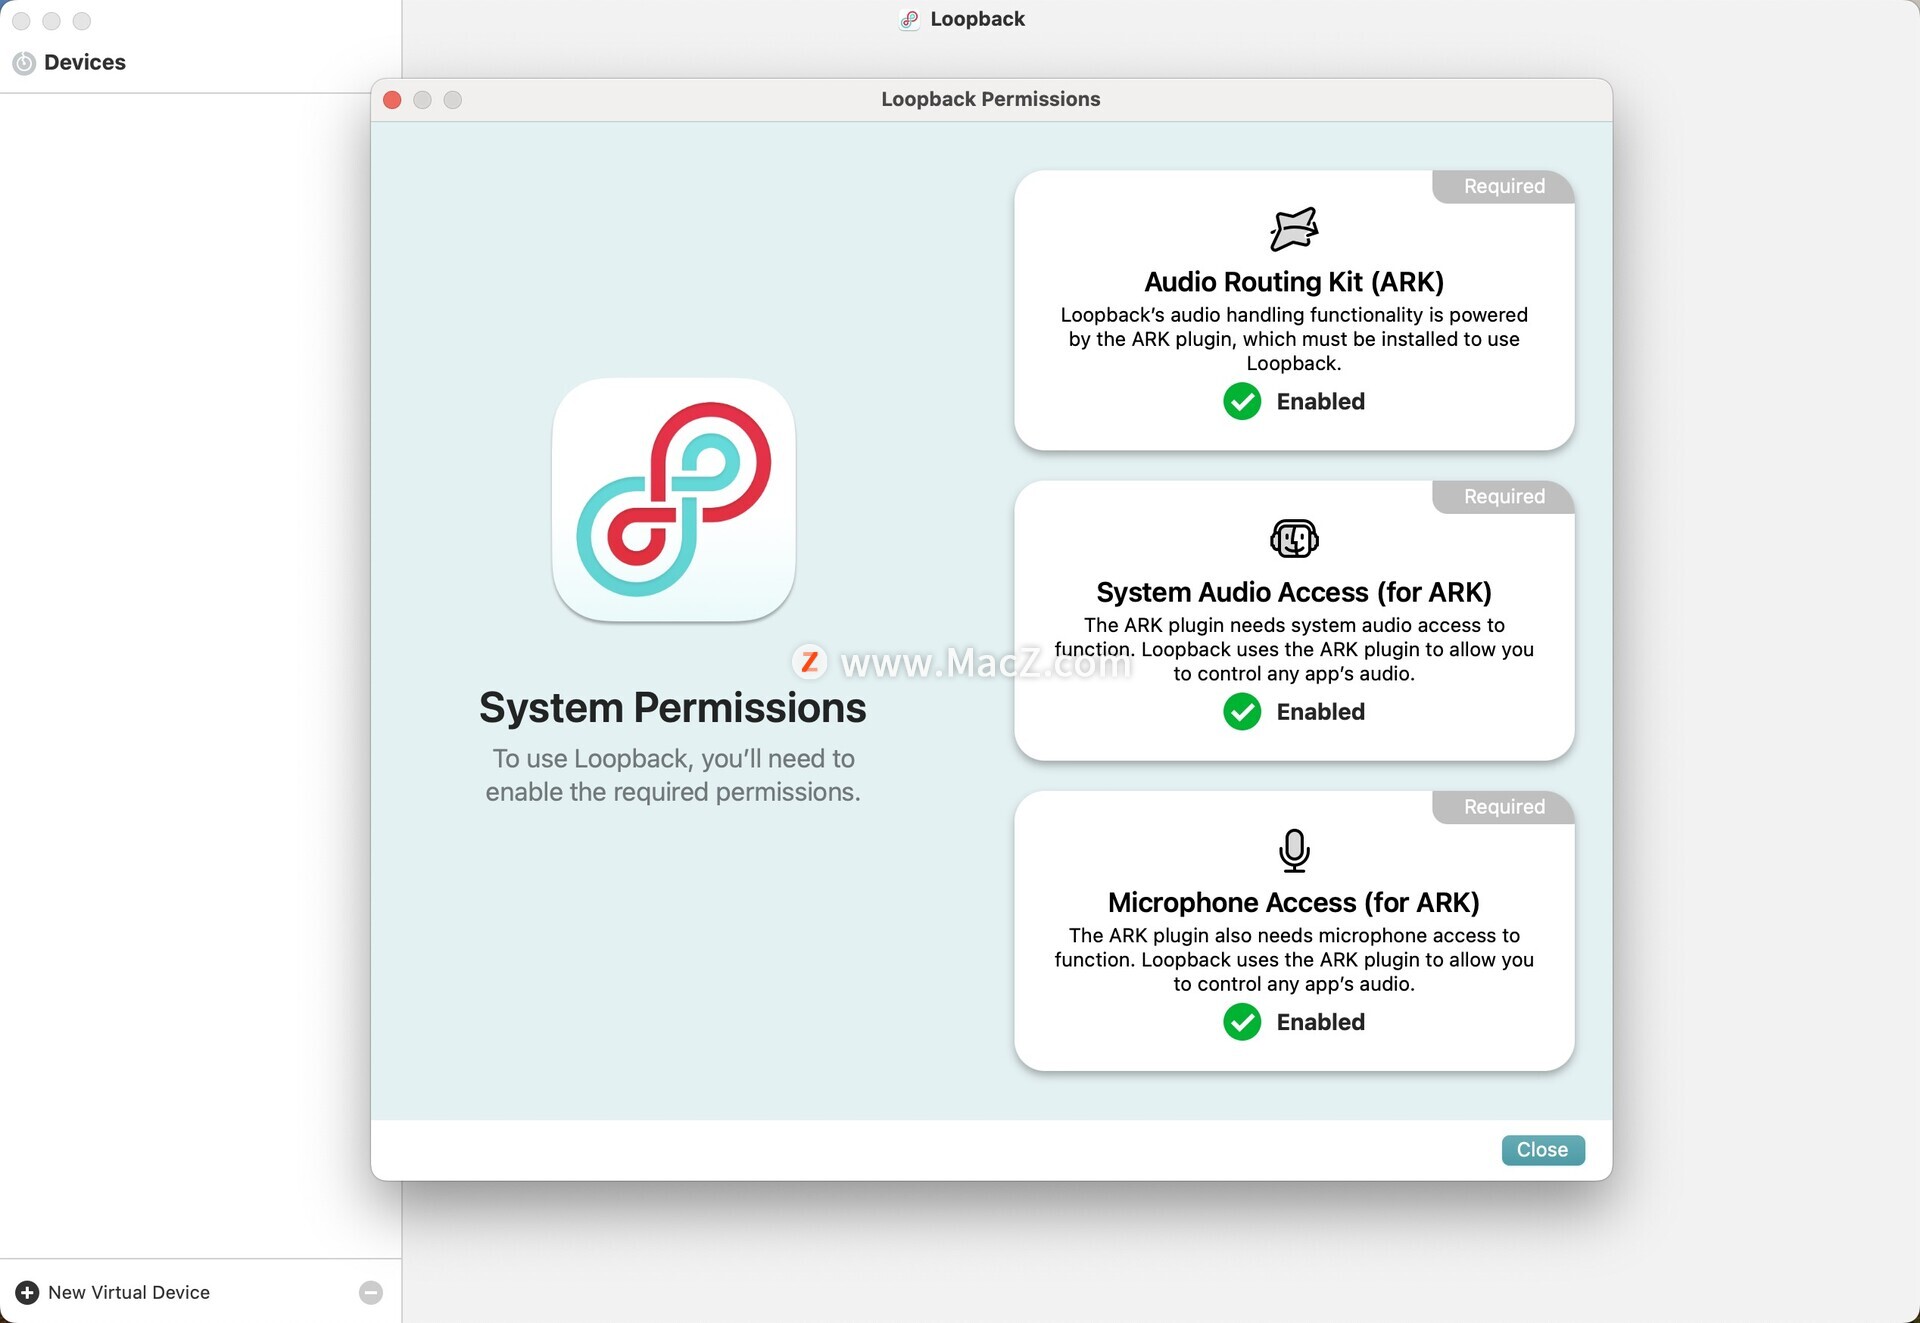Click the Microphone Access microphone icon
The height and width of the screenshot is (1323, 1920).
(1294, 851)
